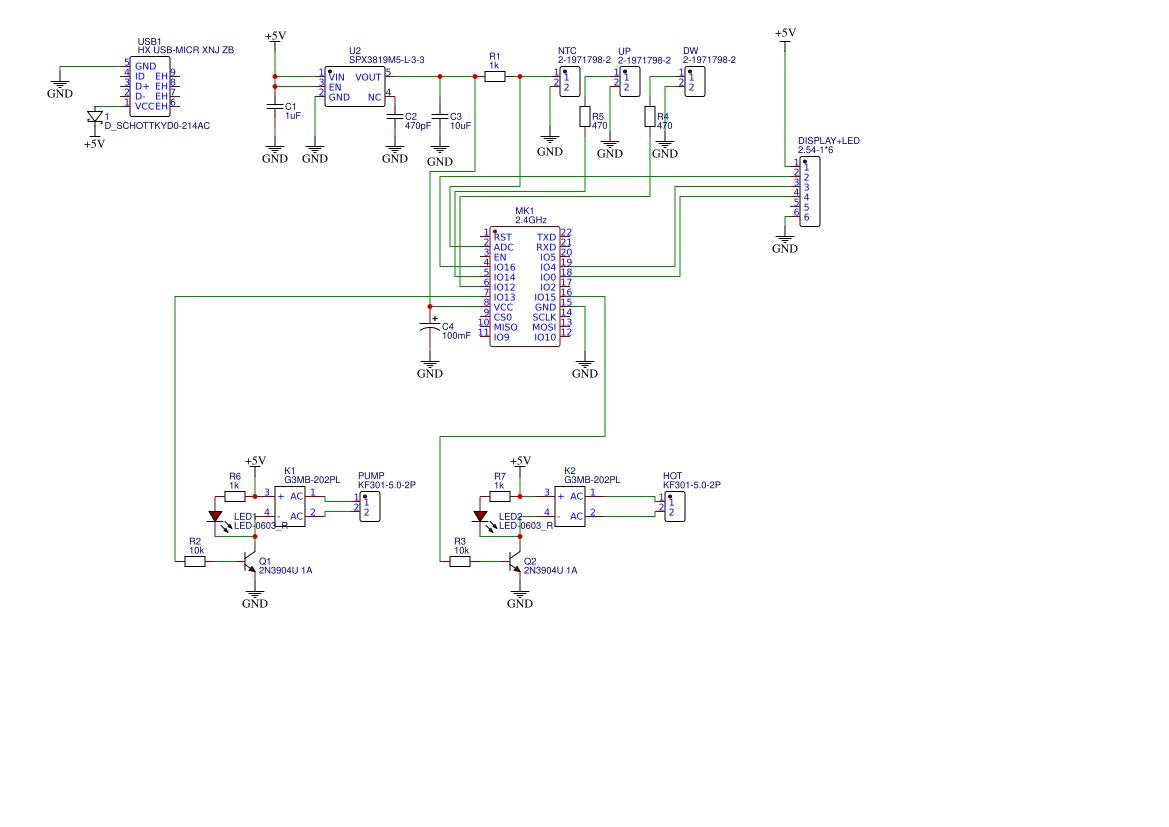Select the R7 1k resistor symbol
This screenshot has width=1169, height=827.
tap(500, 497)
